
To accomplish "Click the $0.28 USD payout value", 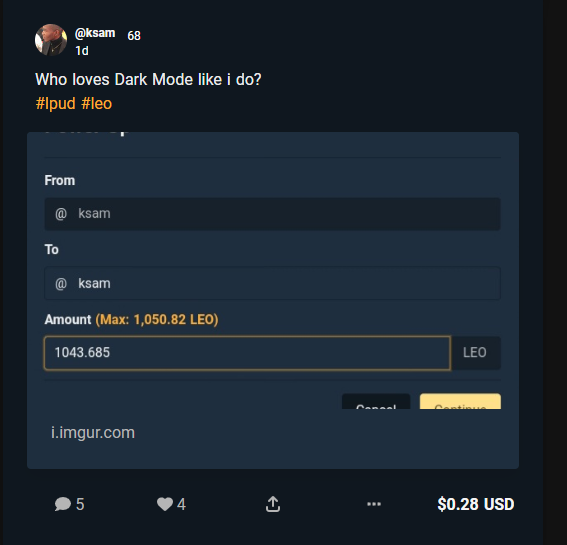I will (476, 504).
